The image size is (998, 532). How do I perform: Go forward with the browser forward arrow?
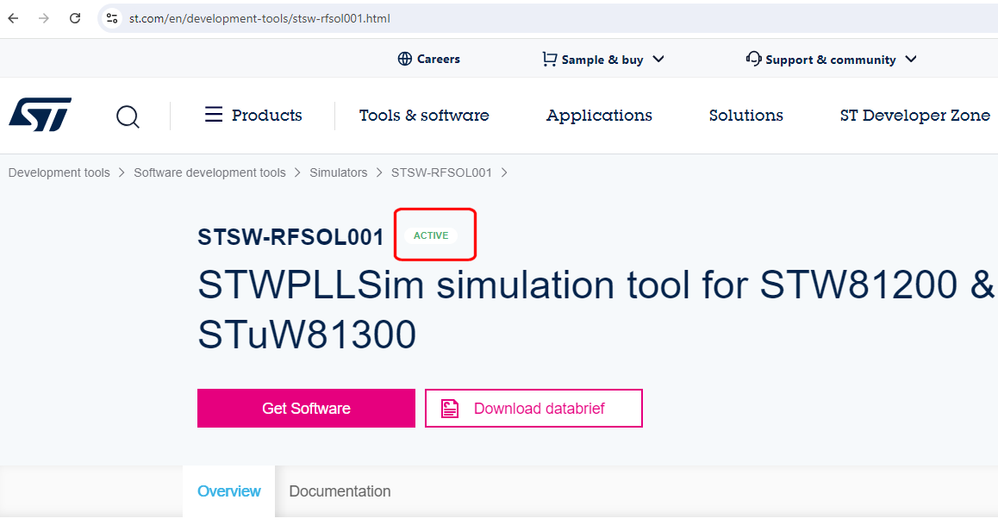click(43, 18)
